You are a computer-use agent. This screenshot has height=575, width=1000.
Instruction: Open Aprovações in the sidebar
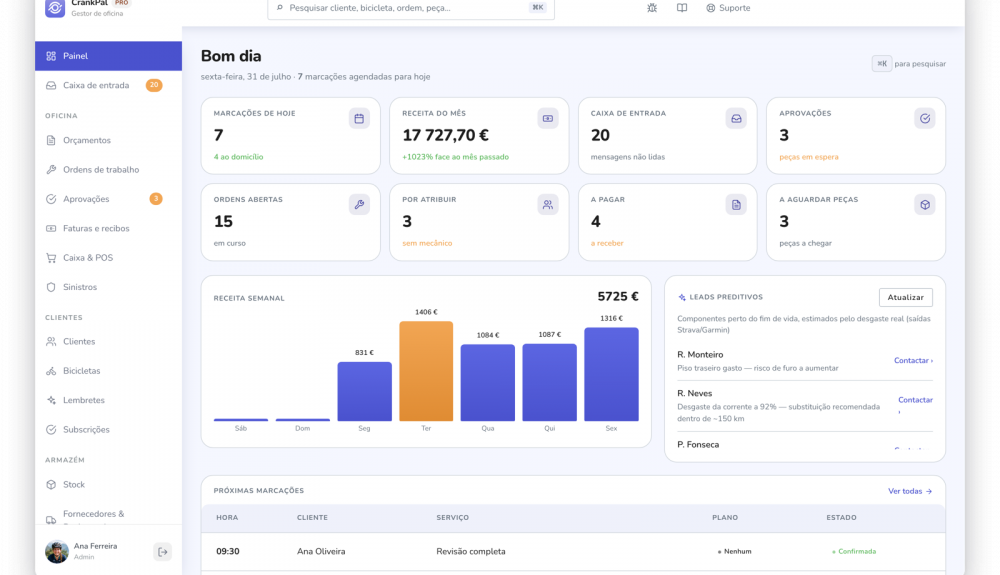click(x=108, y=199)
